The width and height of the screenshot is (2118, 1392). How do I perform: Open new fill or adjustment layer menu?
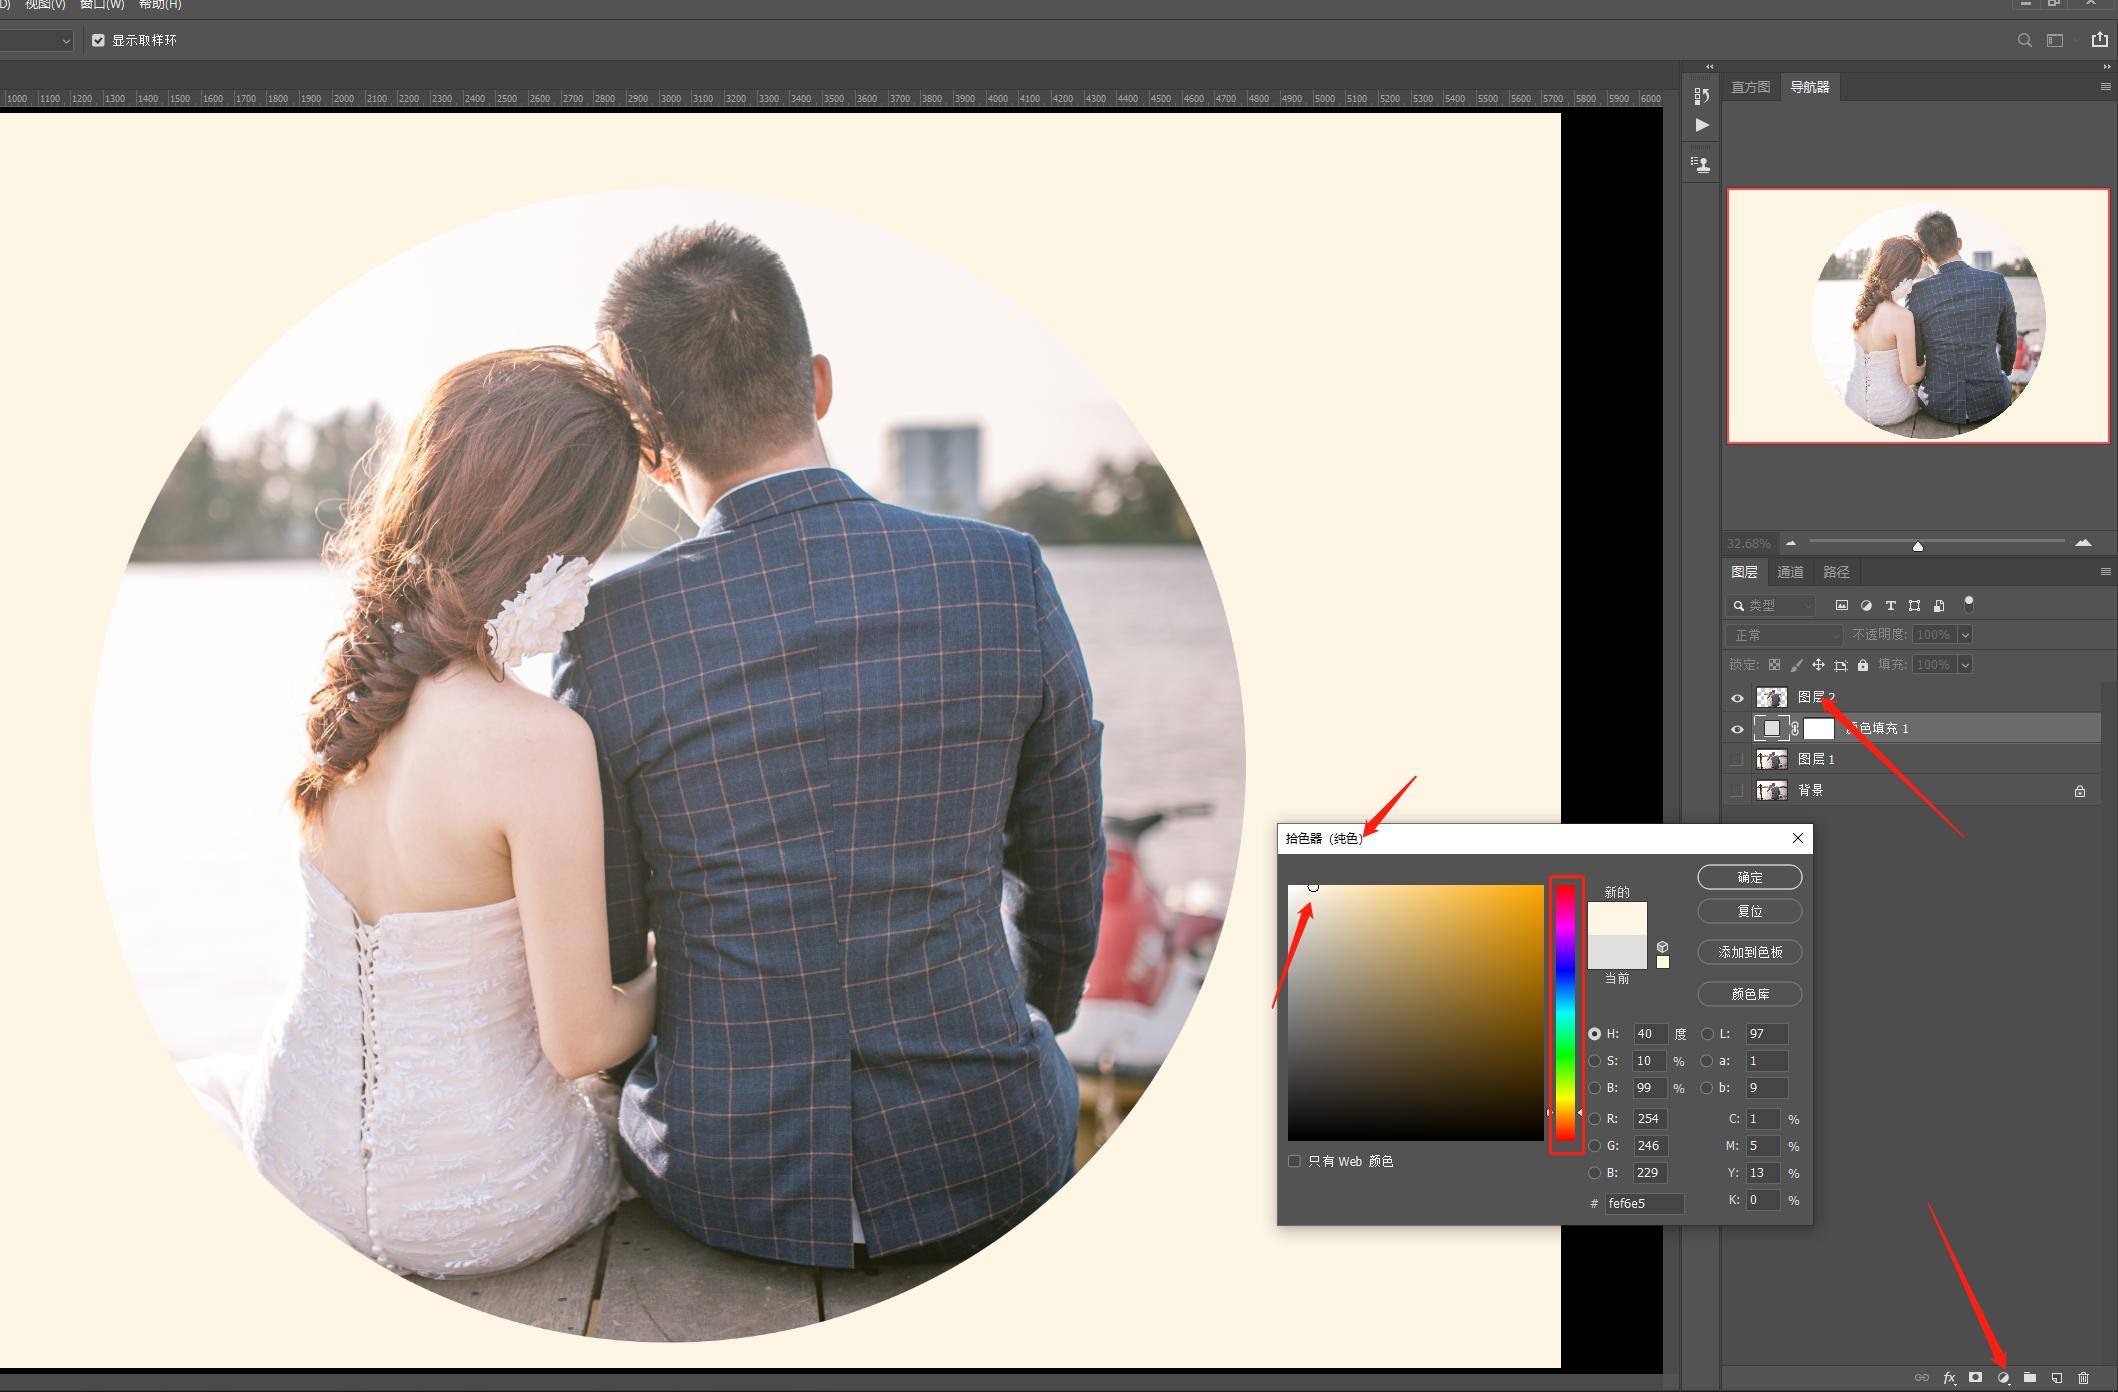tap(2003, 1378)
